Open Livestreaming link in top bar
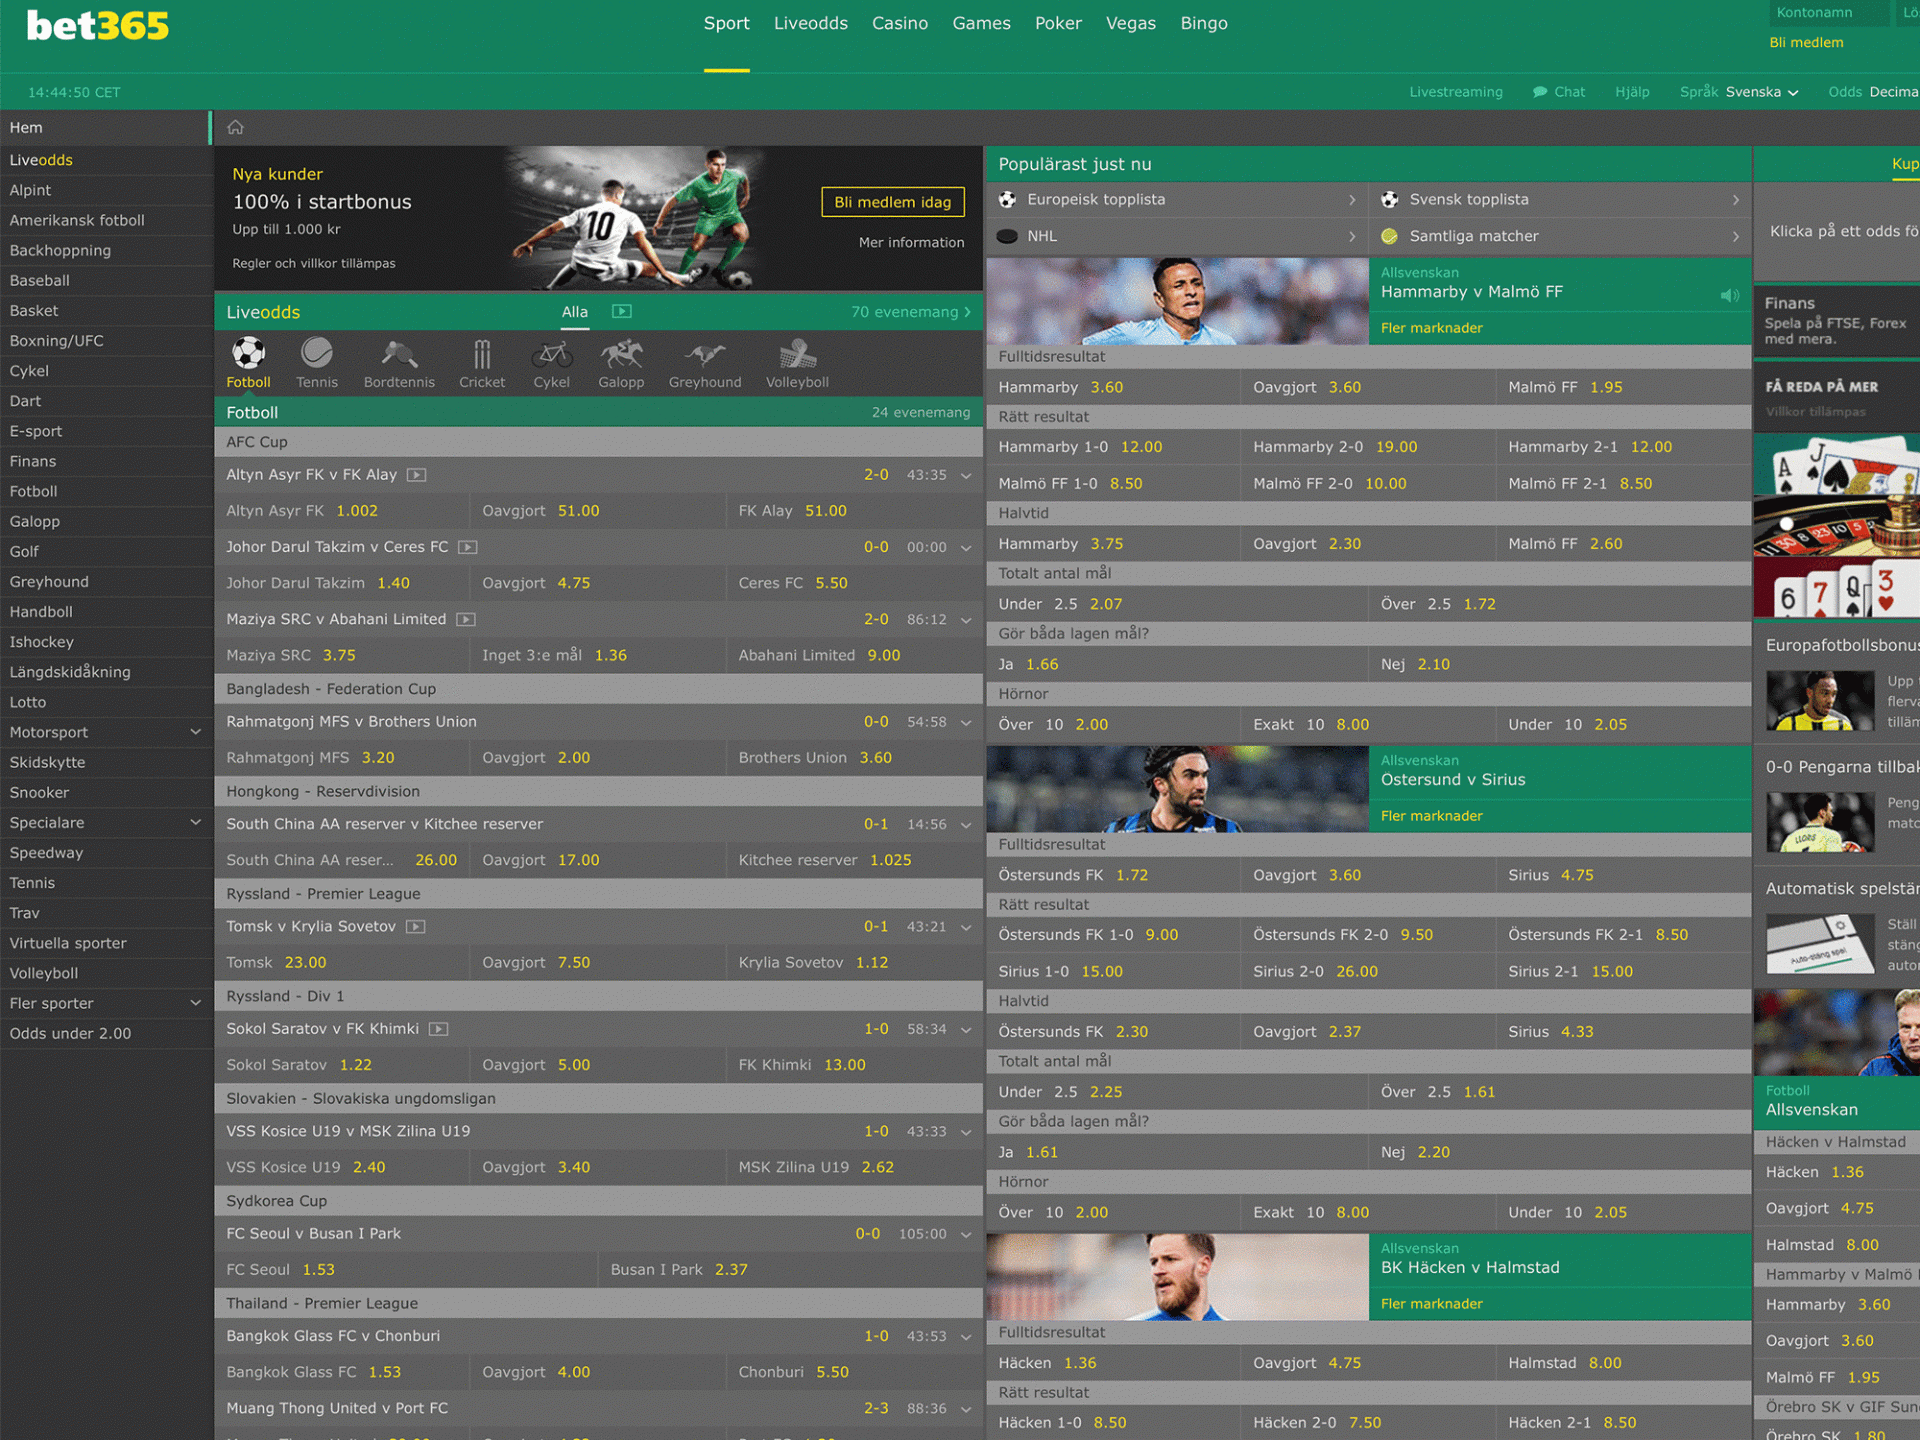Screen dimensions: 1920x1440 [1455, 92]
